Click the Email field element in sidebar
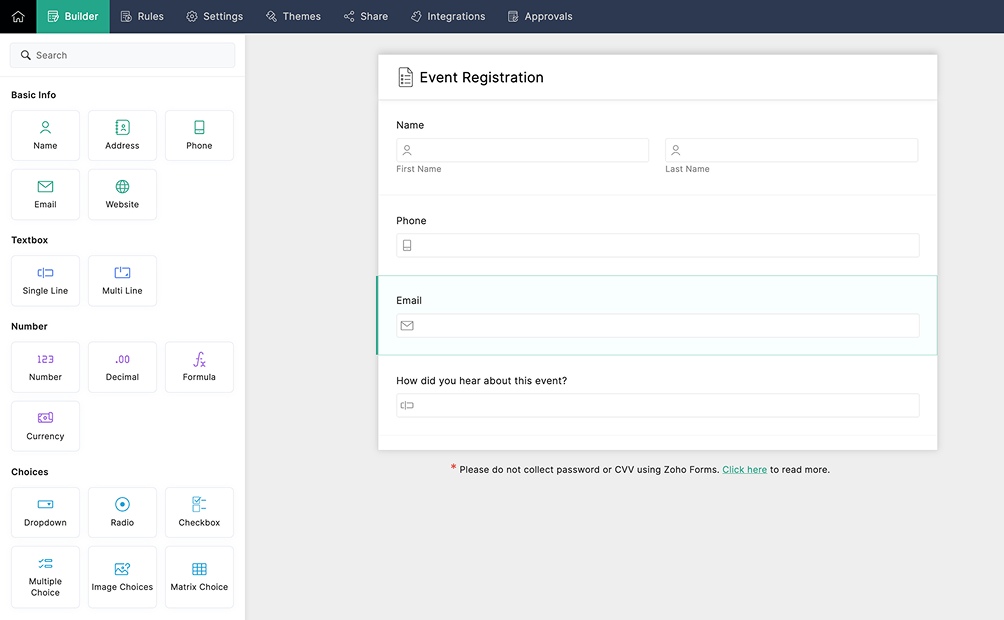Viewport: 1004px width, 620px height. [45, 194]
